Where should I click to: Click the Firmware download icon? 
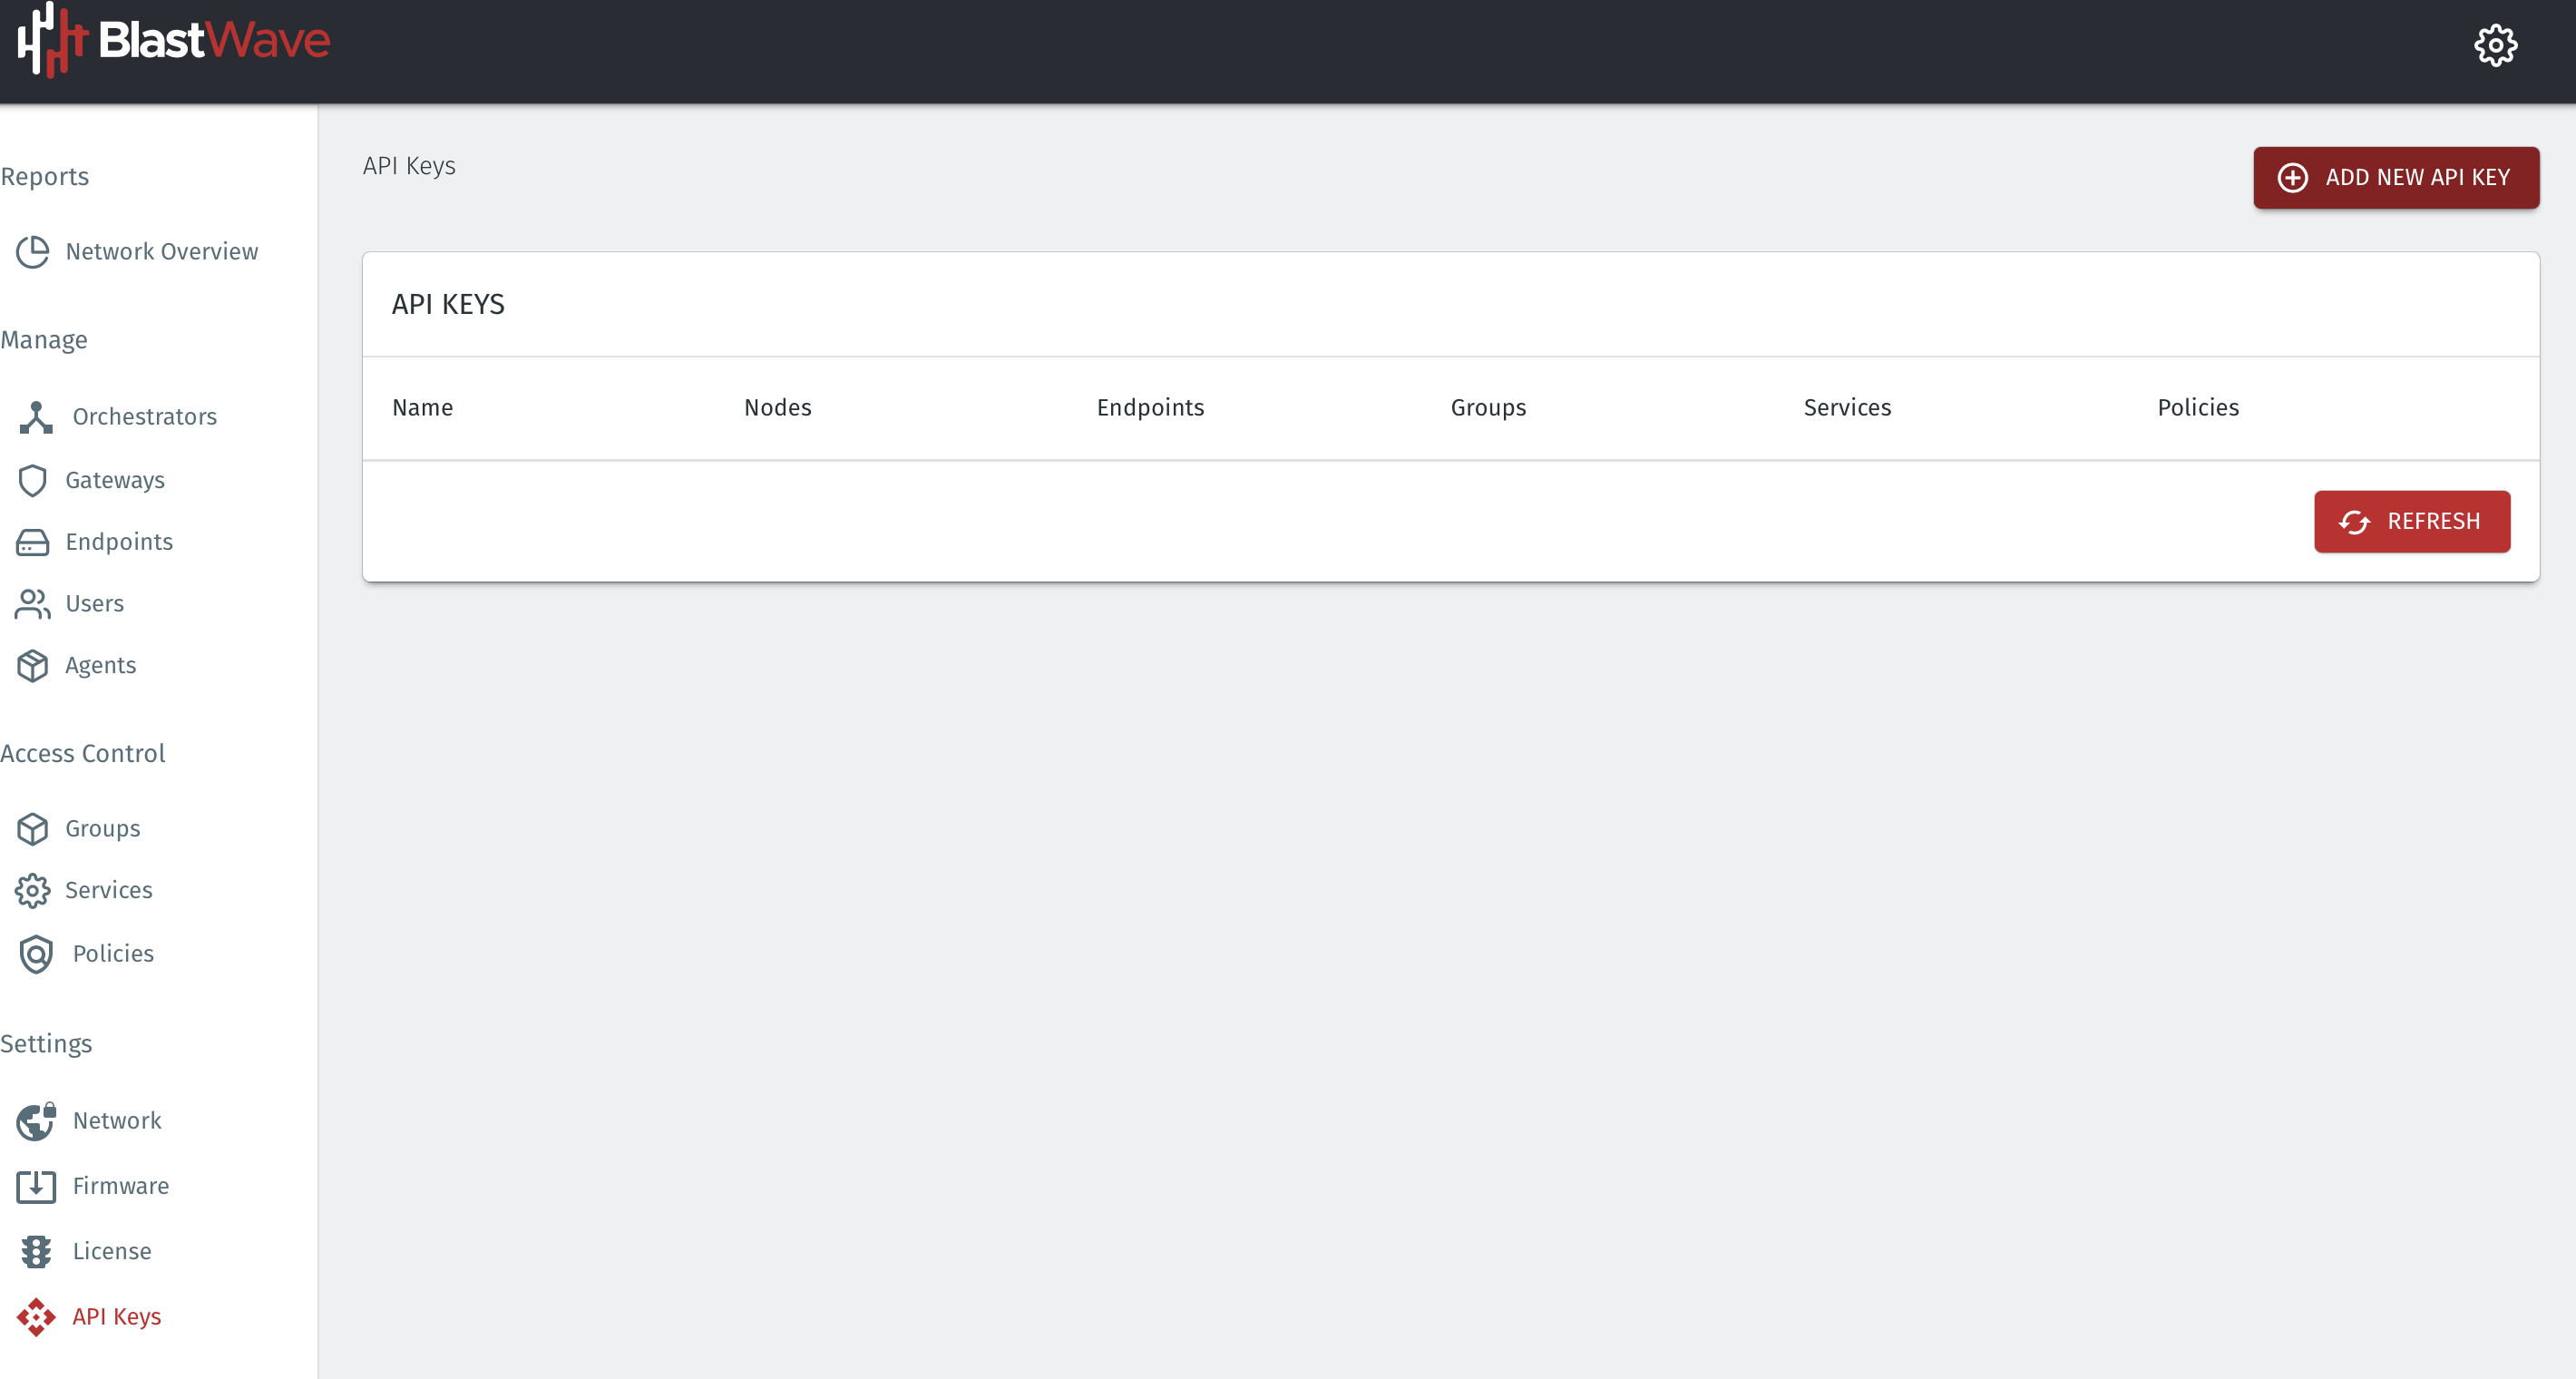[35, 1186]
